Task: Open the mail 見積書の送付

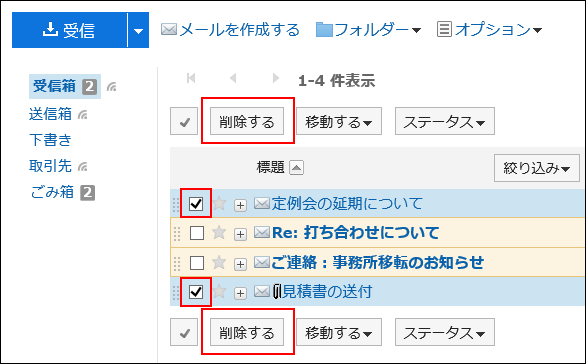Action: pyautogui.click(x=327, y=291)
